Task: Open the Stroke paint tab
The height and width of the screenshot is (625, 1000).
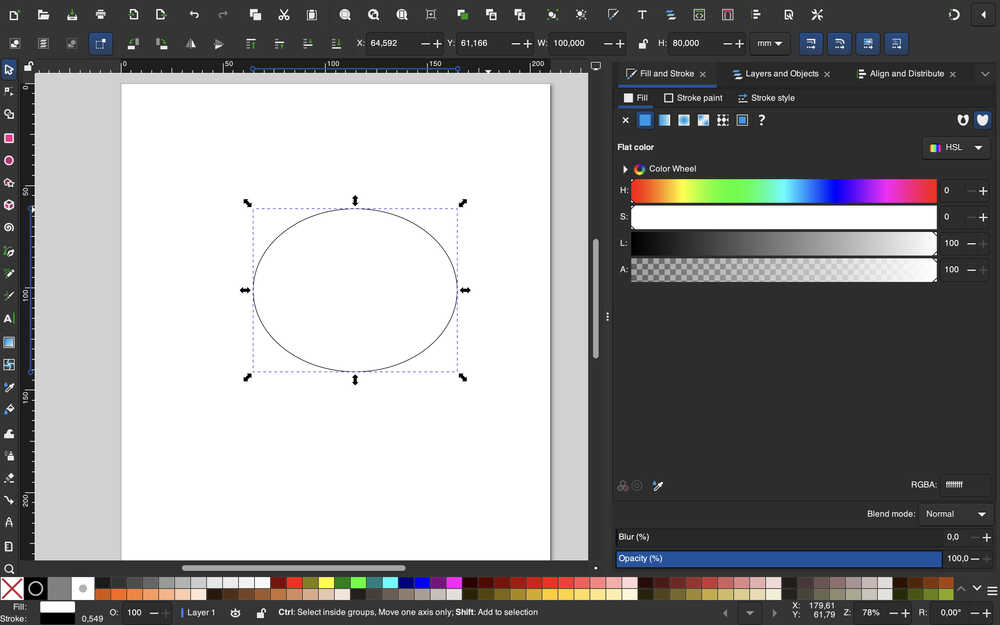Action: (x=692, y=98)
